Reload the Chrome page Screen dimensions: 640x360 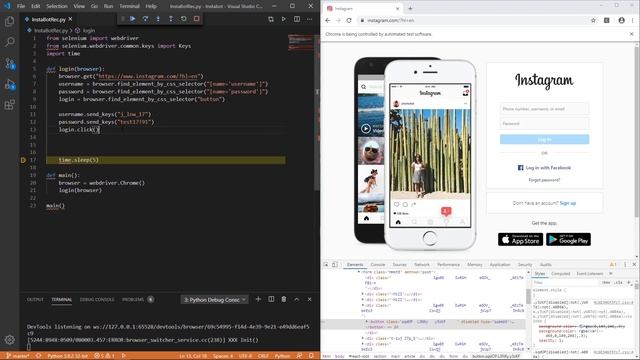pos(349,20)
